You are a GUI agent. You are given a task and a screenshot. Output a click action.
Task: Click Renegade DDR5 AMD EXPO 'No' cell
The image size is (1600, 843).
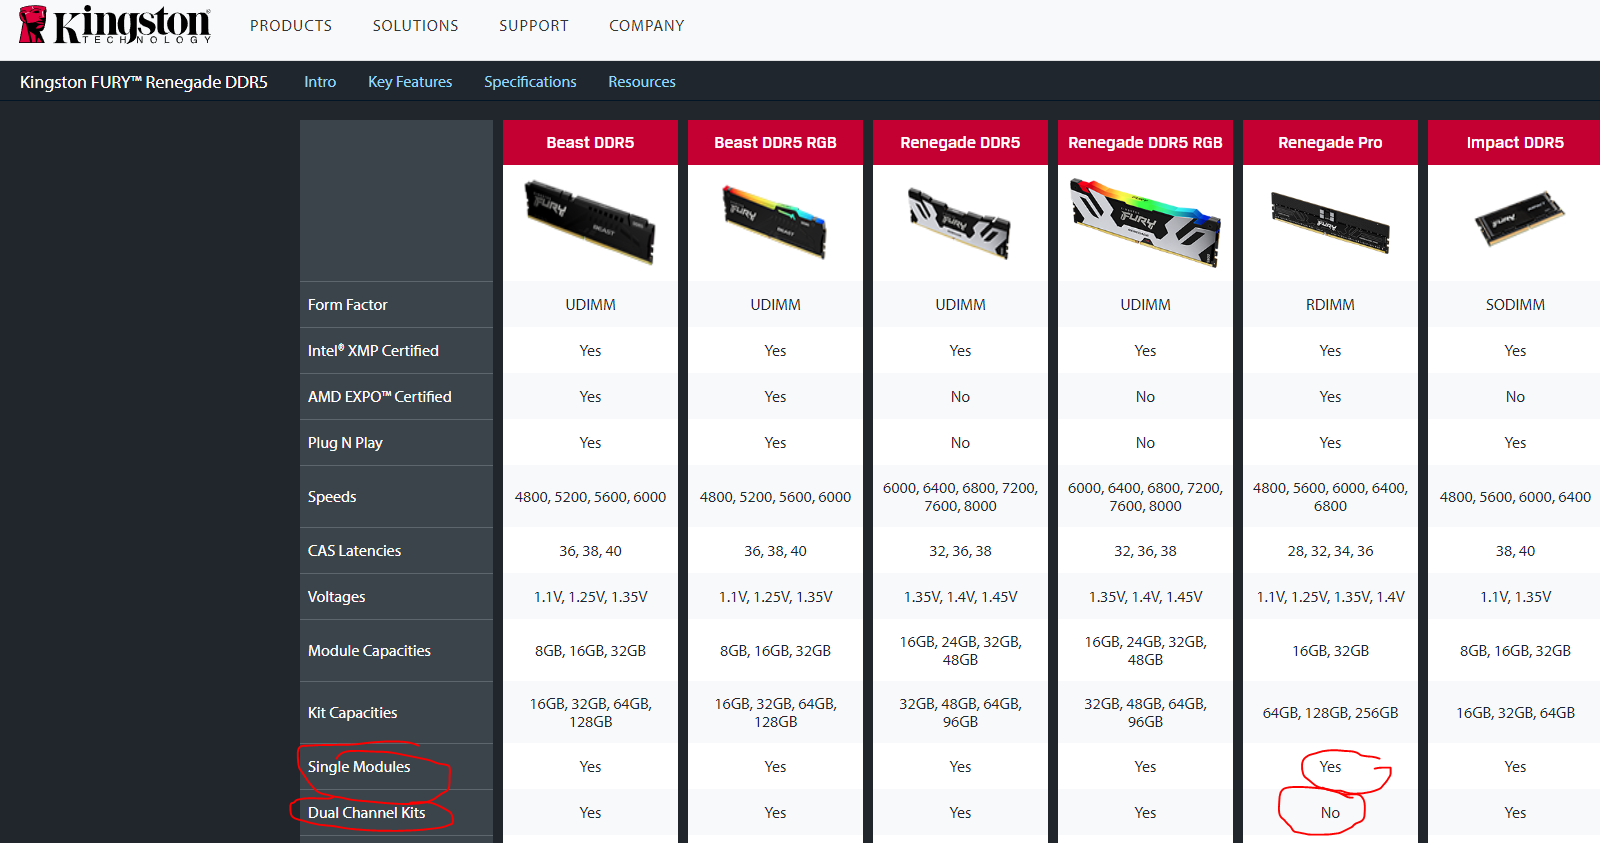(960, 397)
